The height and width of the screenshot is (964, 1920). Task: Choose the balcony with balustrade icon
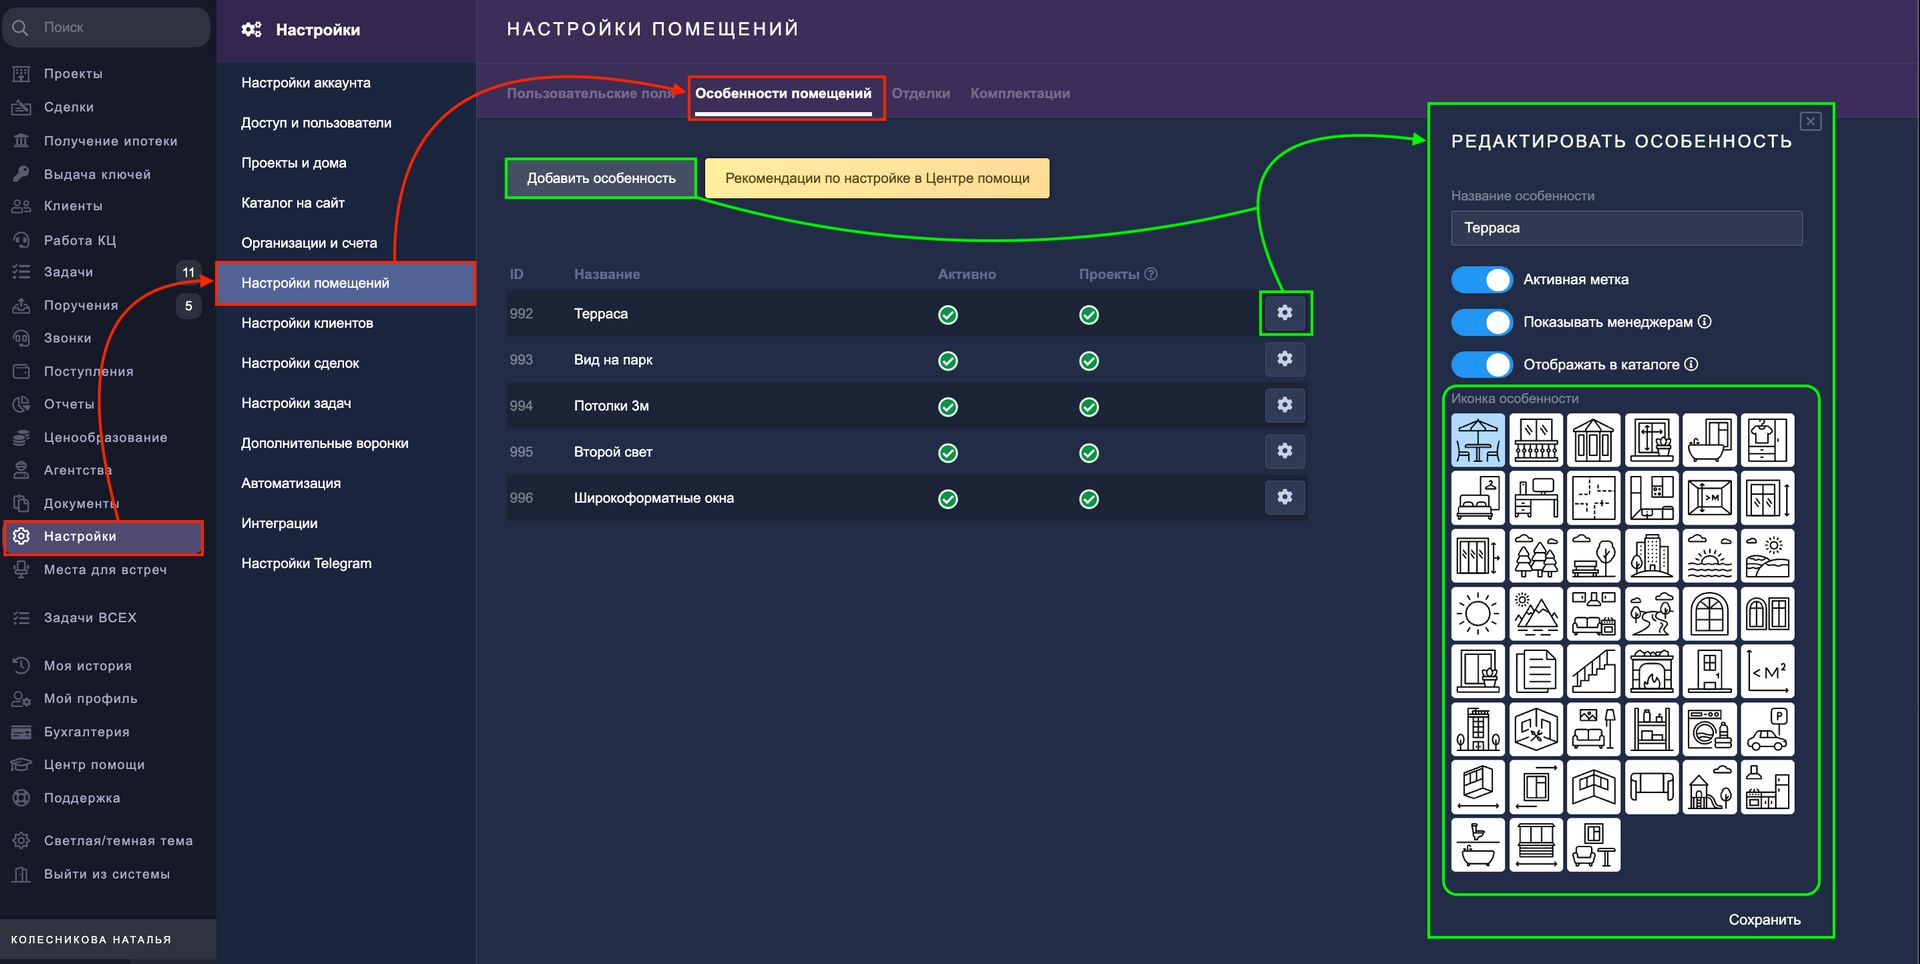[x=1536, y=440]
